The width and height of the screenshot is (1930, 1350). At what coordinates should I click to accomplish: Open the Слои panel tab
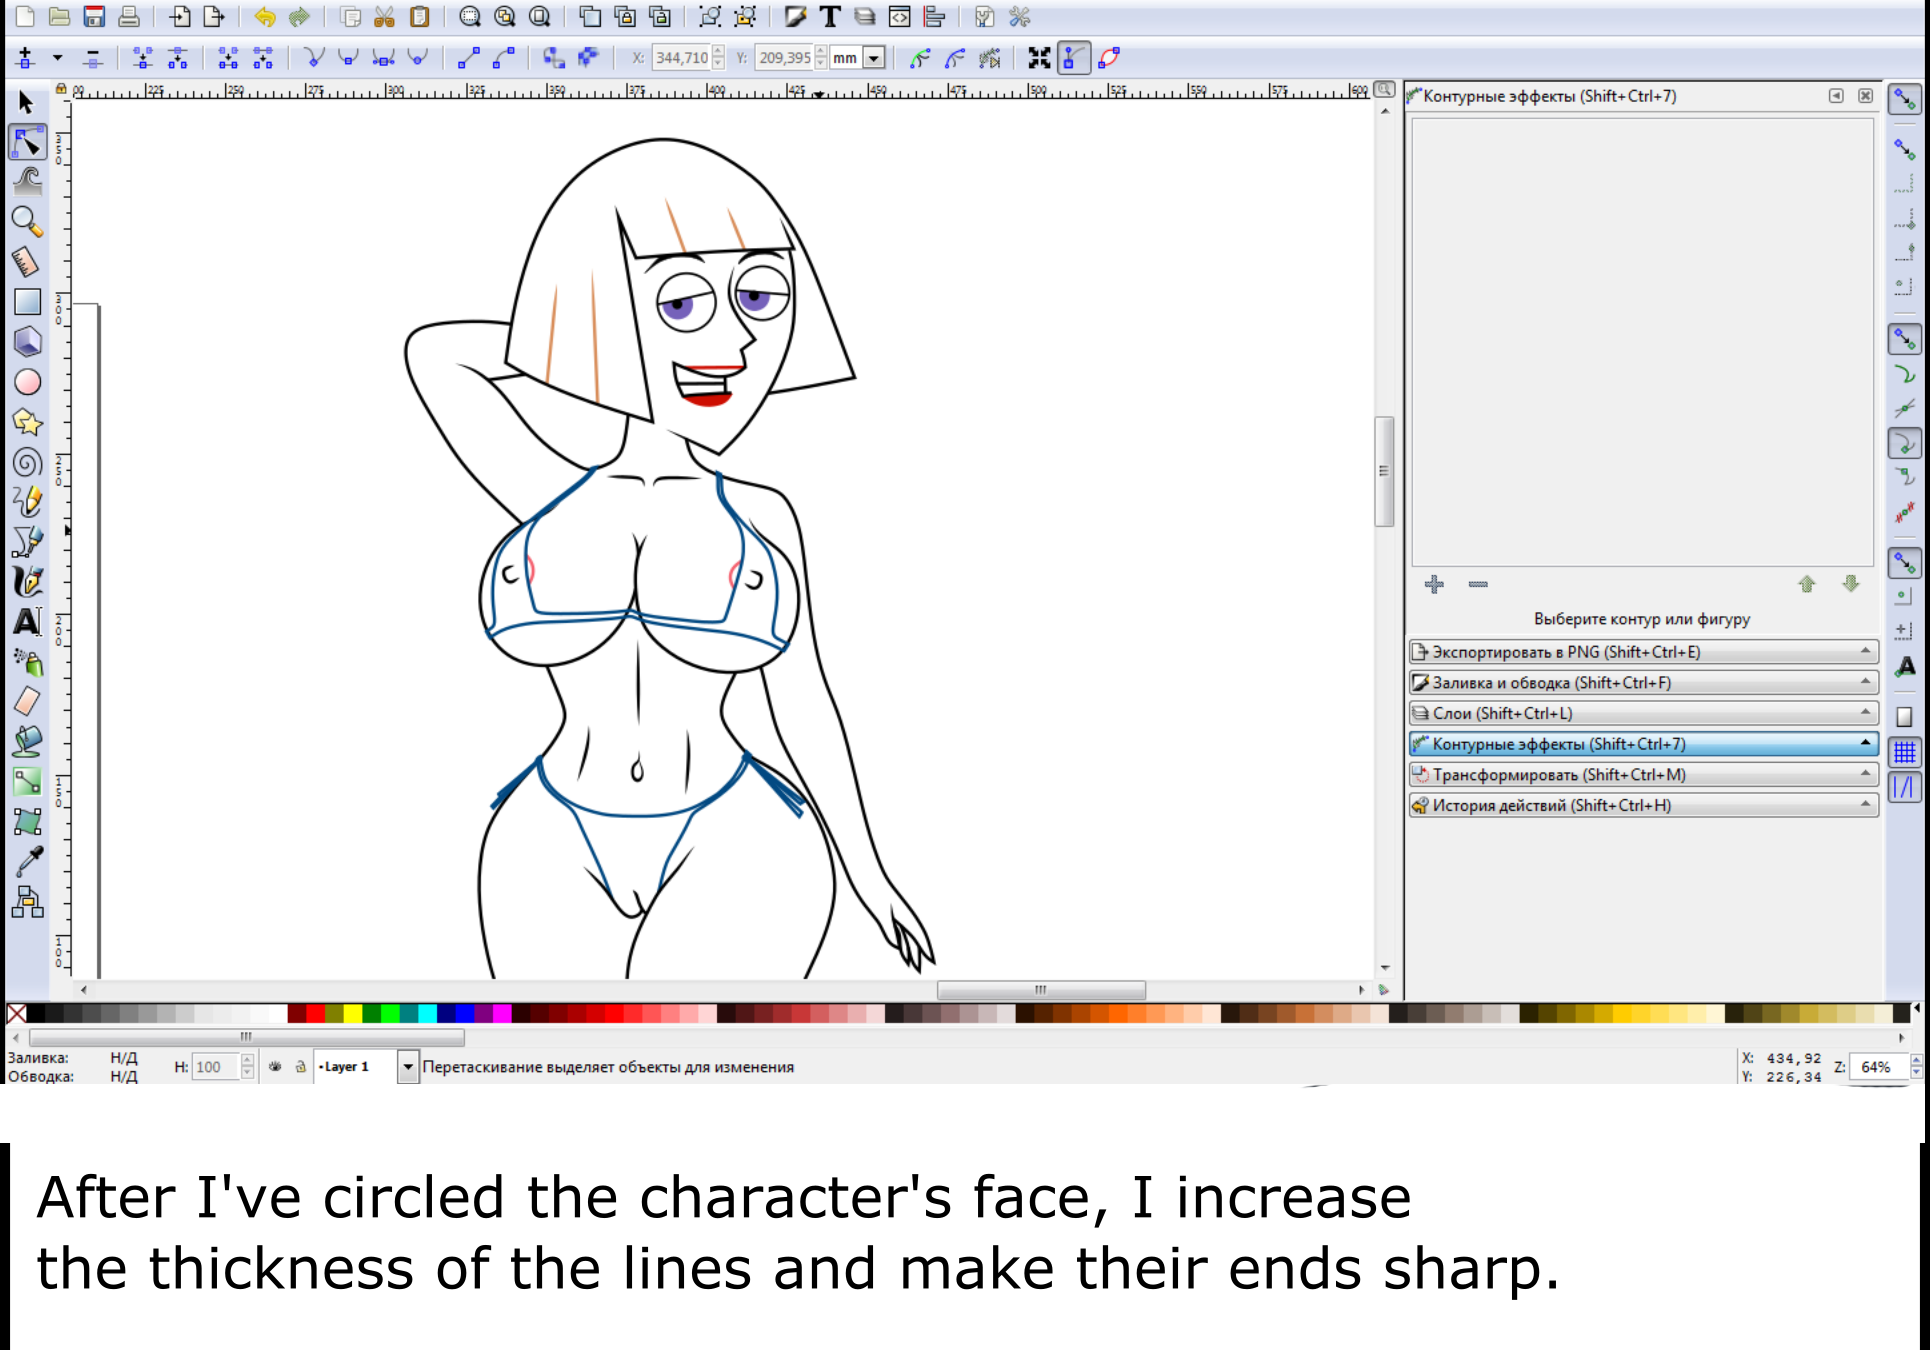click(x=1643, y=713)
